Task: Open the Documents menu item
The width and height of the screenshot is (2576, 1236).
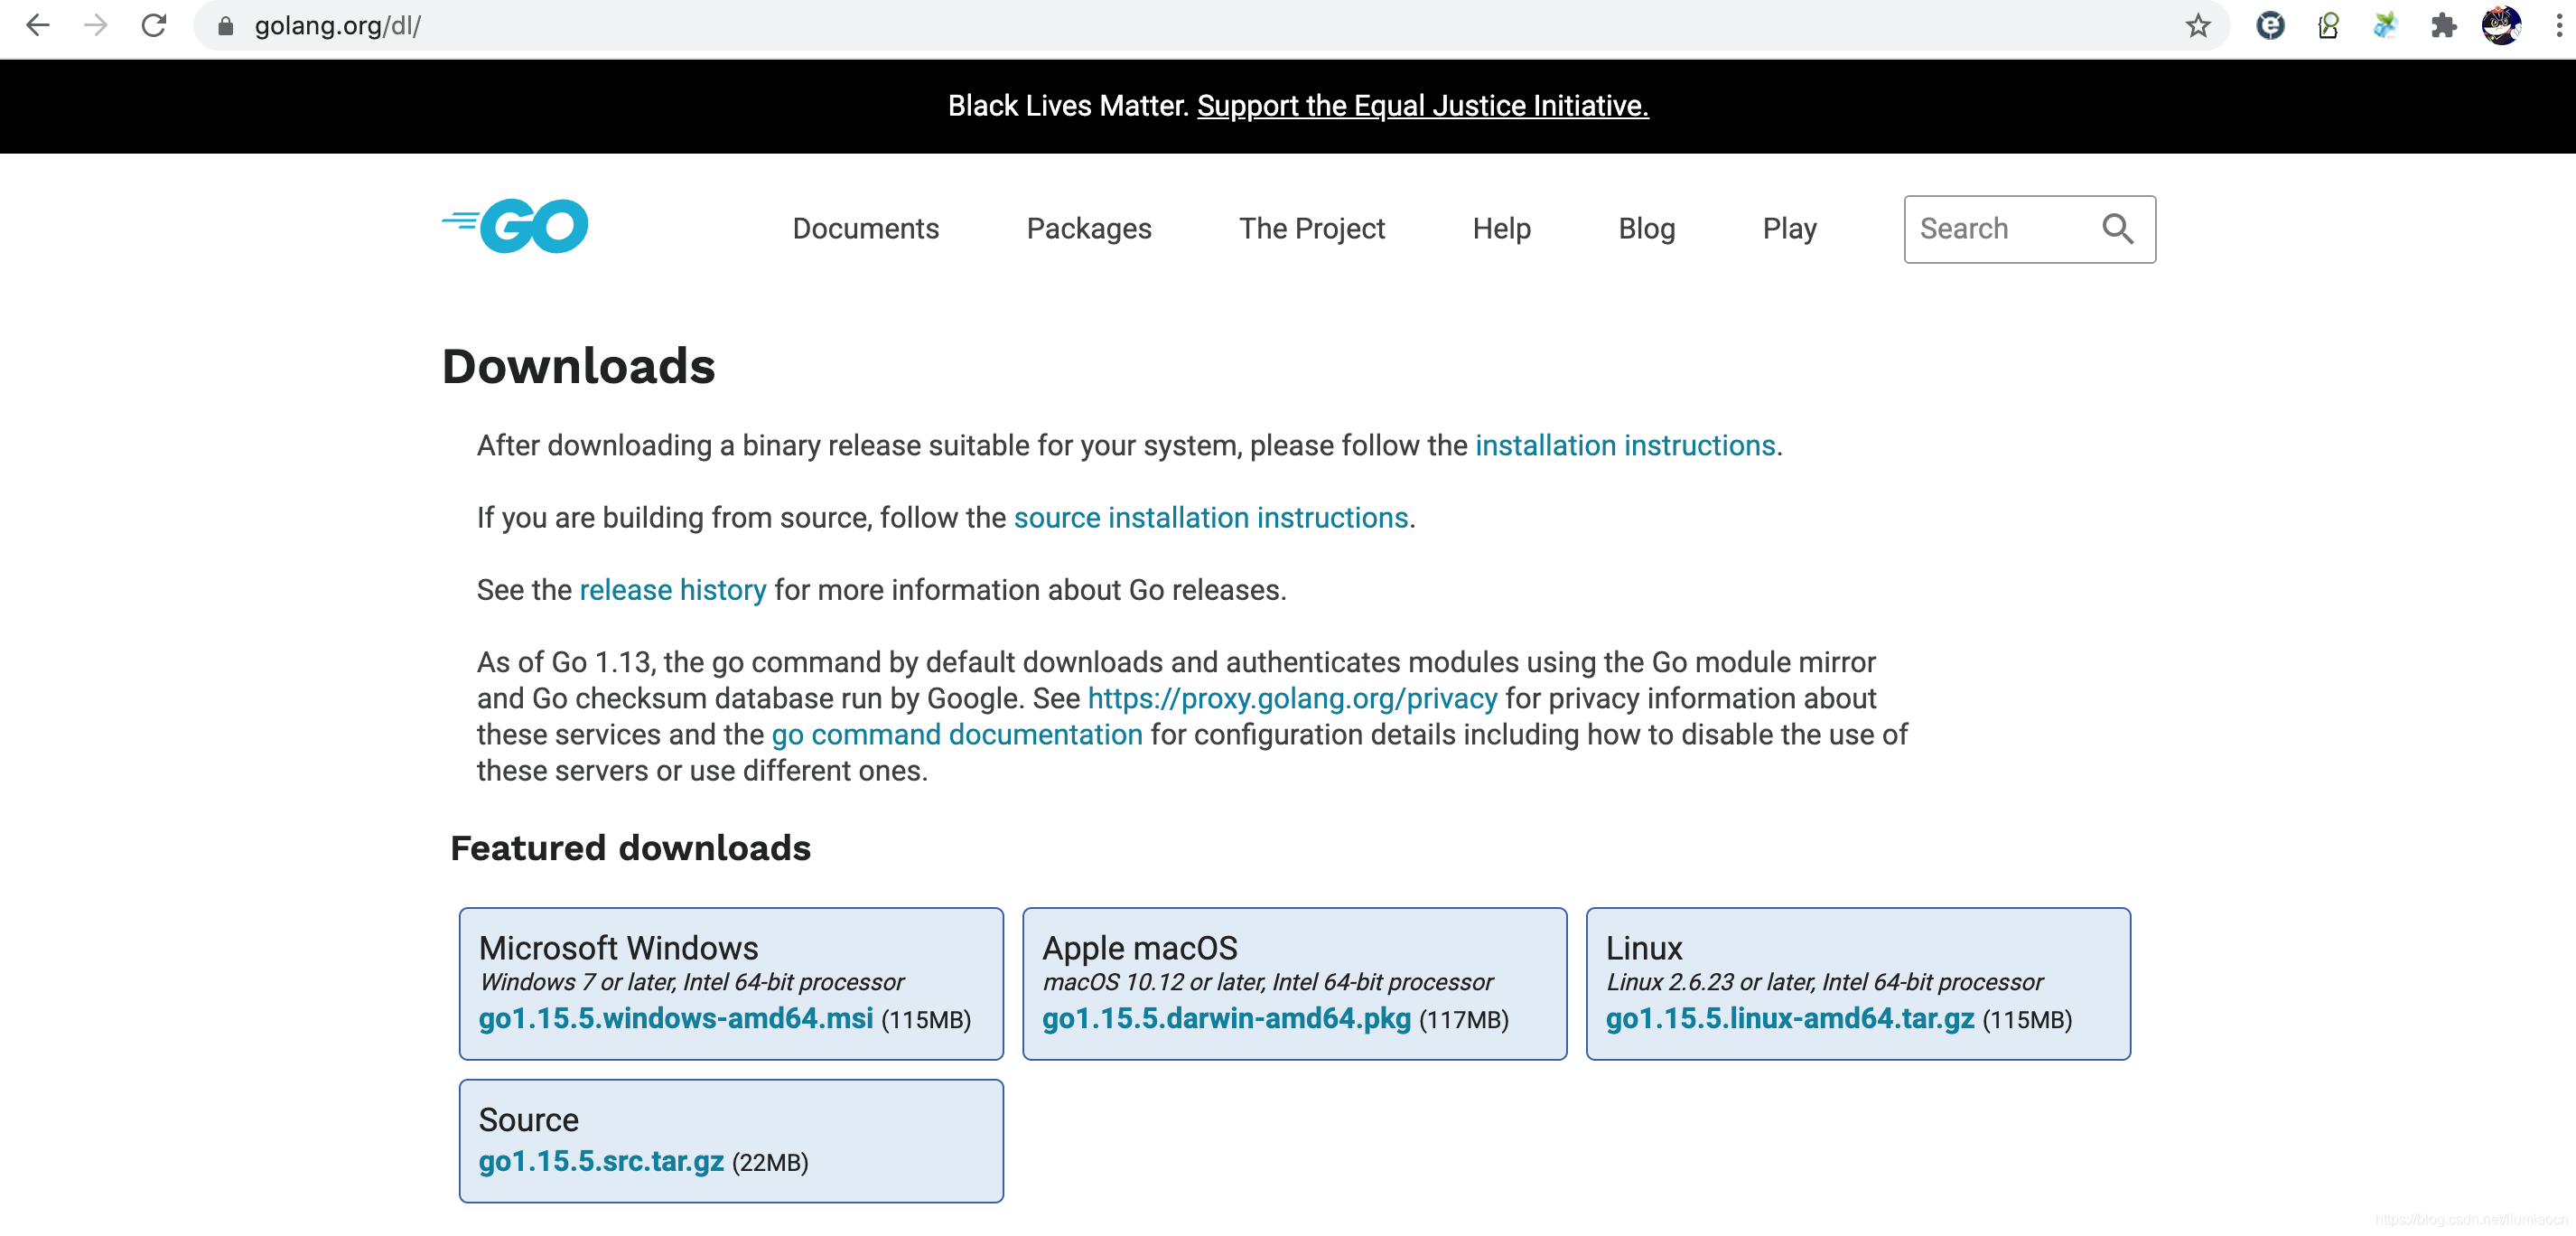Action: (x=865, y=229)
